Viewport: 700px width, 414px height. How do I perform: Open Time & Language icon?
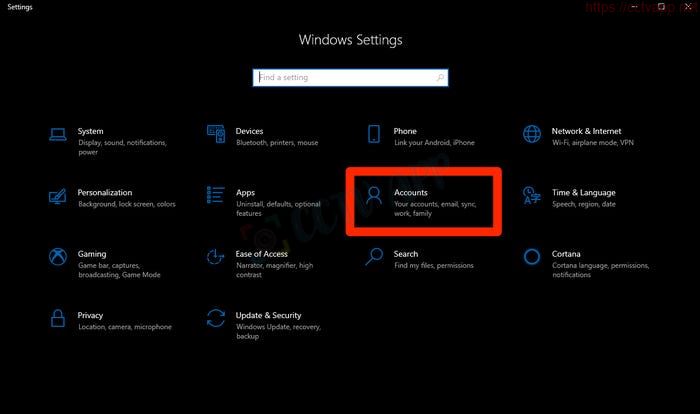[532, 195]
